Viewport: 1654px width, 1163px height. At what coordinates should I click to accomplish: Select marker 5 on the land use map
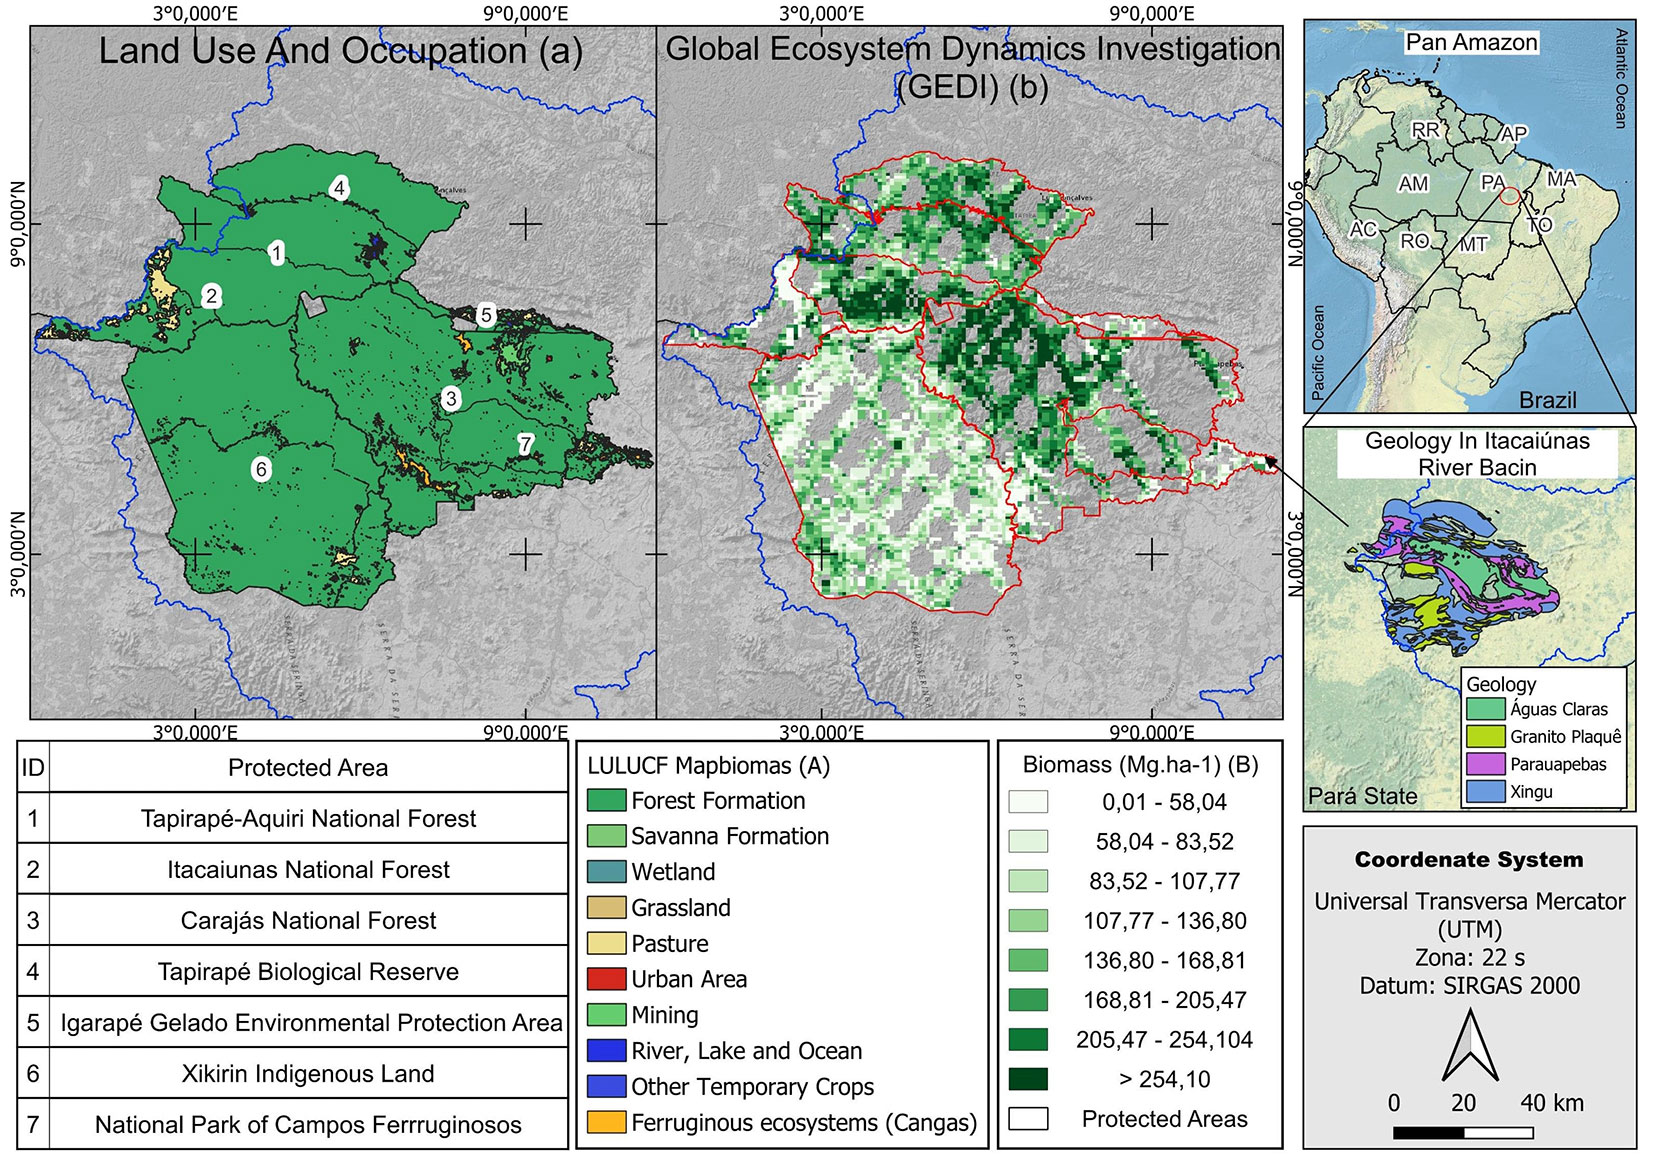(x=486, y=315)
